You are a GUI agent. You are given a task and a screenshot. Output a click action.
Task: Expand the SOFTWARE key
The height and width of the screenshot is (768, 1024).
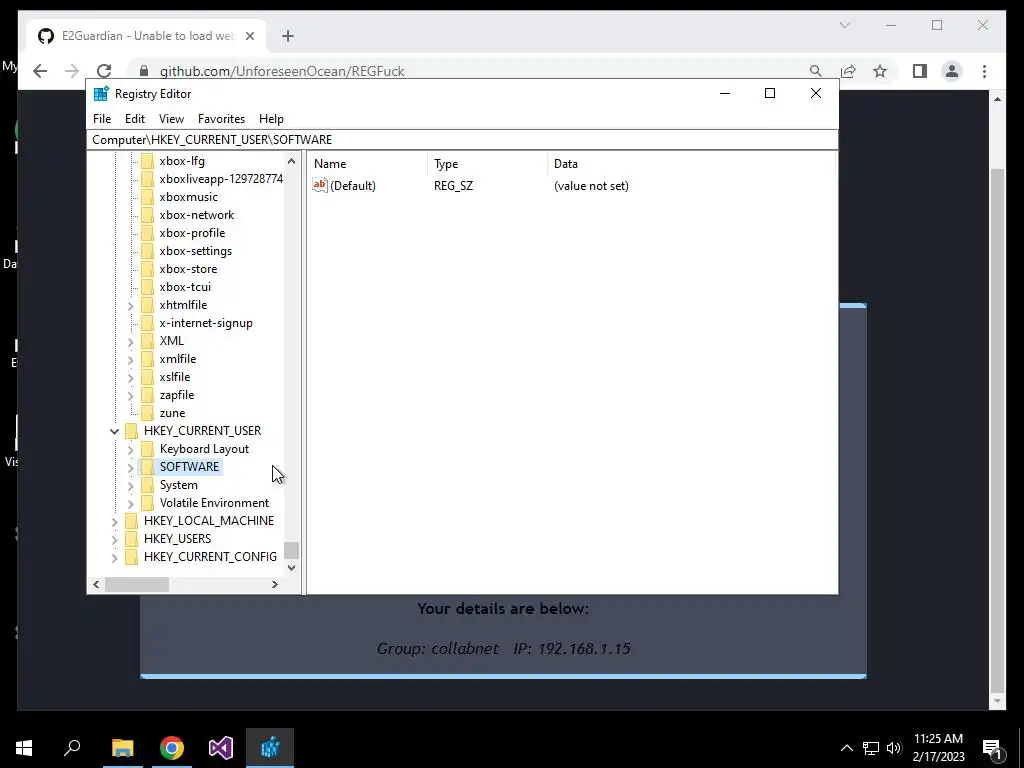[130, 467]
